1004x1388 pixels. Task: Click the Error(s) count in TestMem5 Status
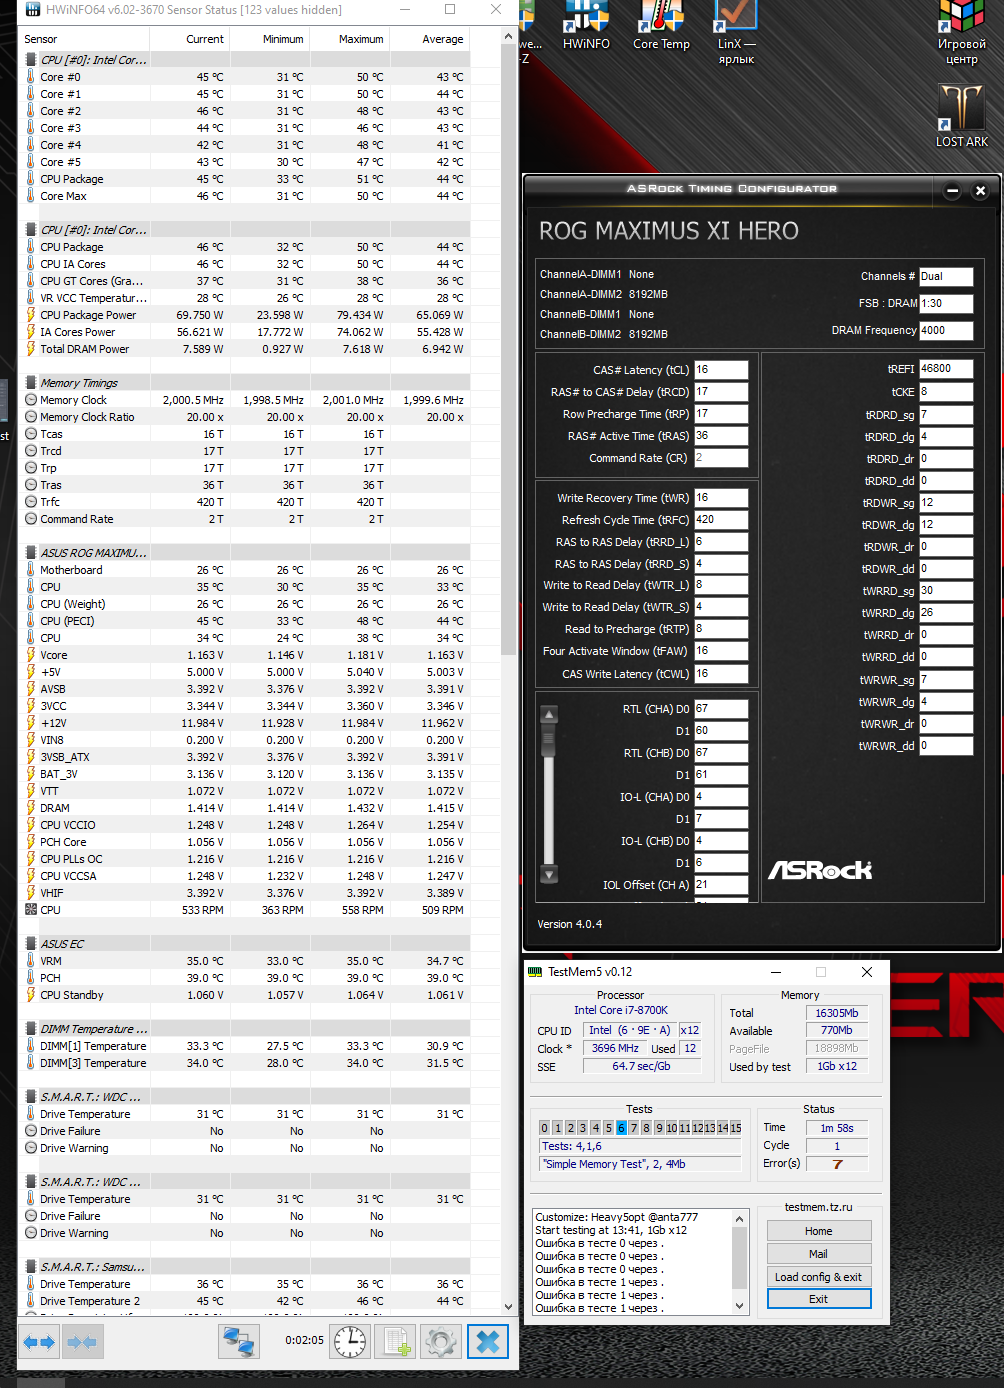(838, 1164)
